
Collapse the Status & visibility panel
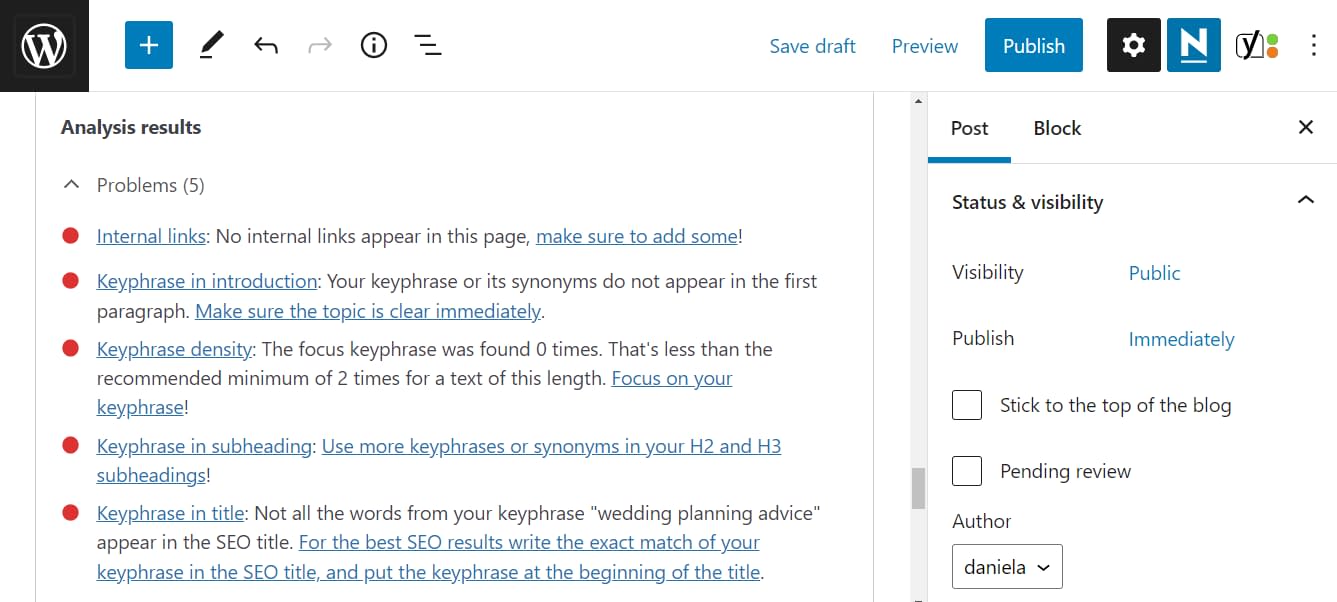[x=1306, y=200]
